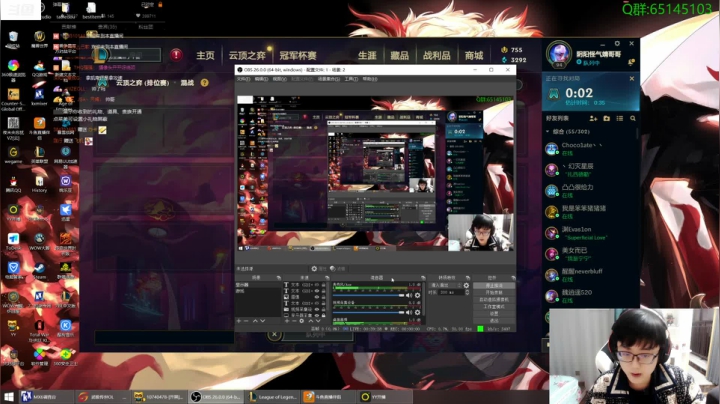The width and height of the screenshot is (720, 404).
Task: Switch to OBS on the taskbar
Action: (215, 397)
